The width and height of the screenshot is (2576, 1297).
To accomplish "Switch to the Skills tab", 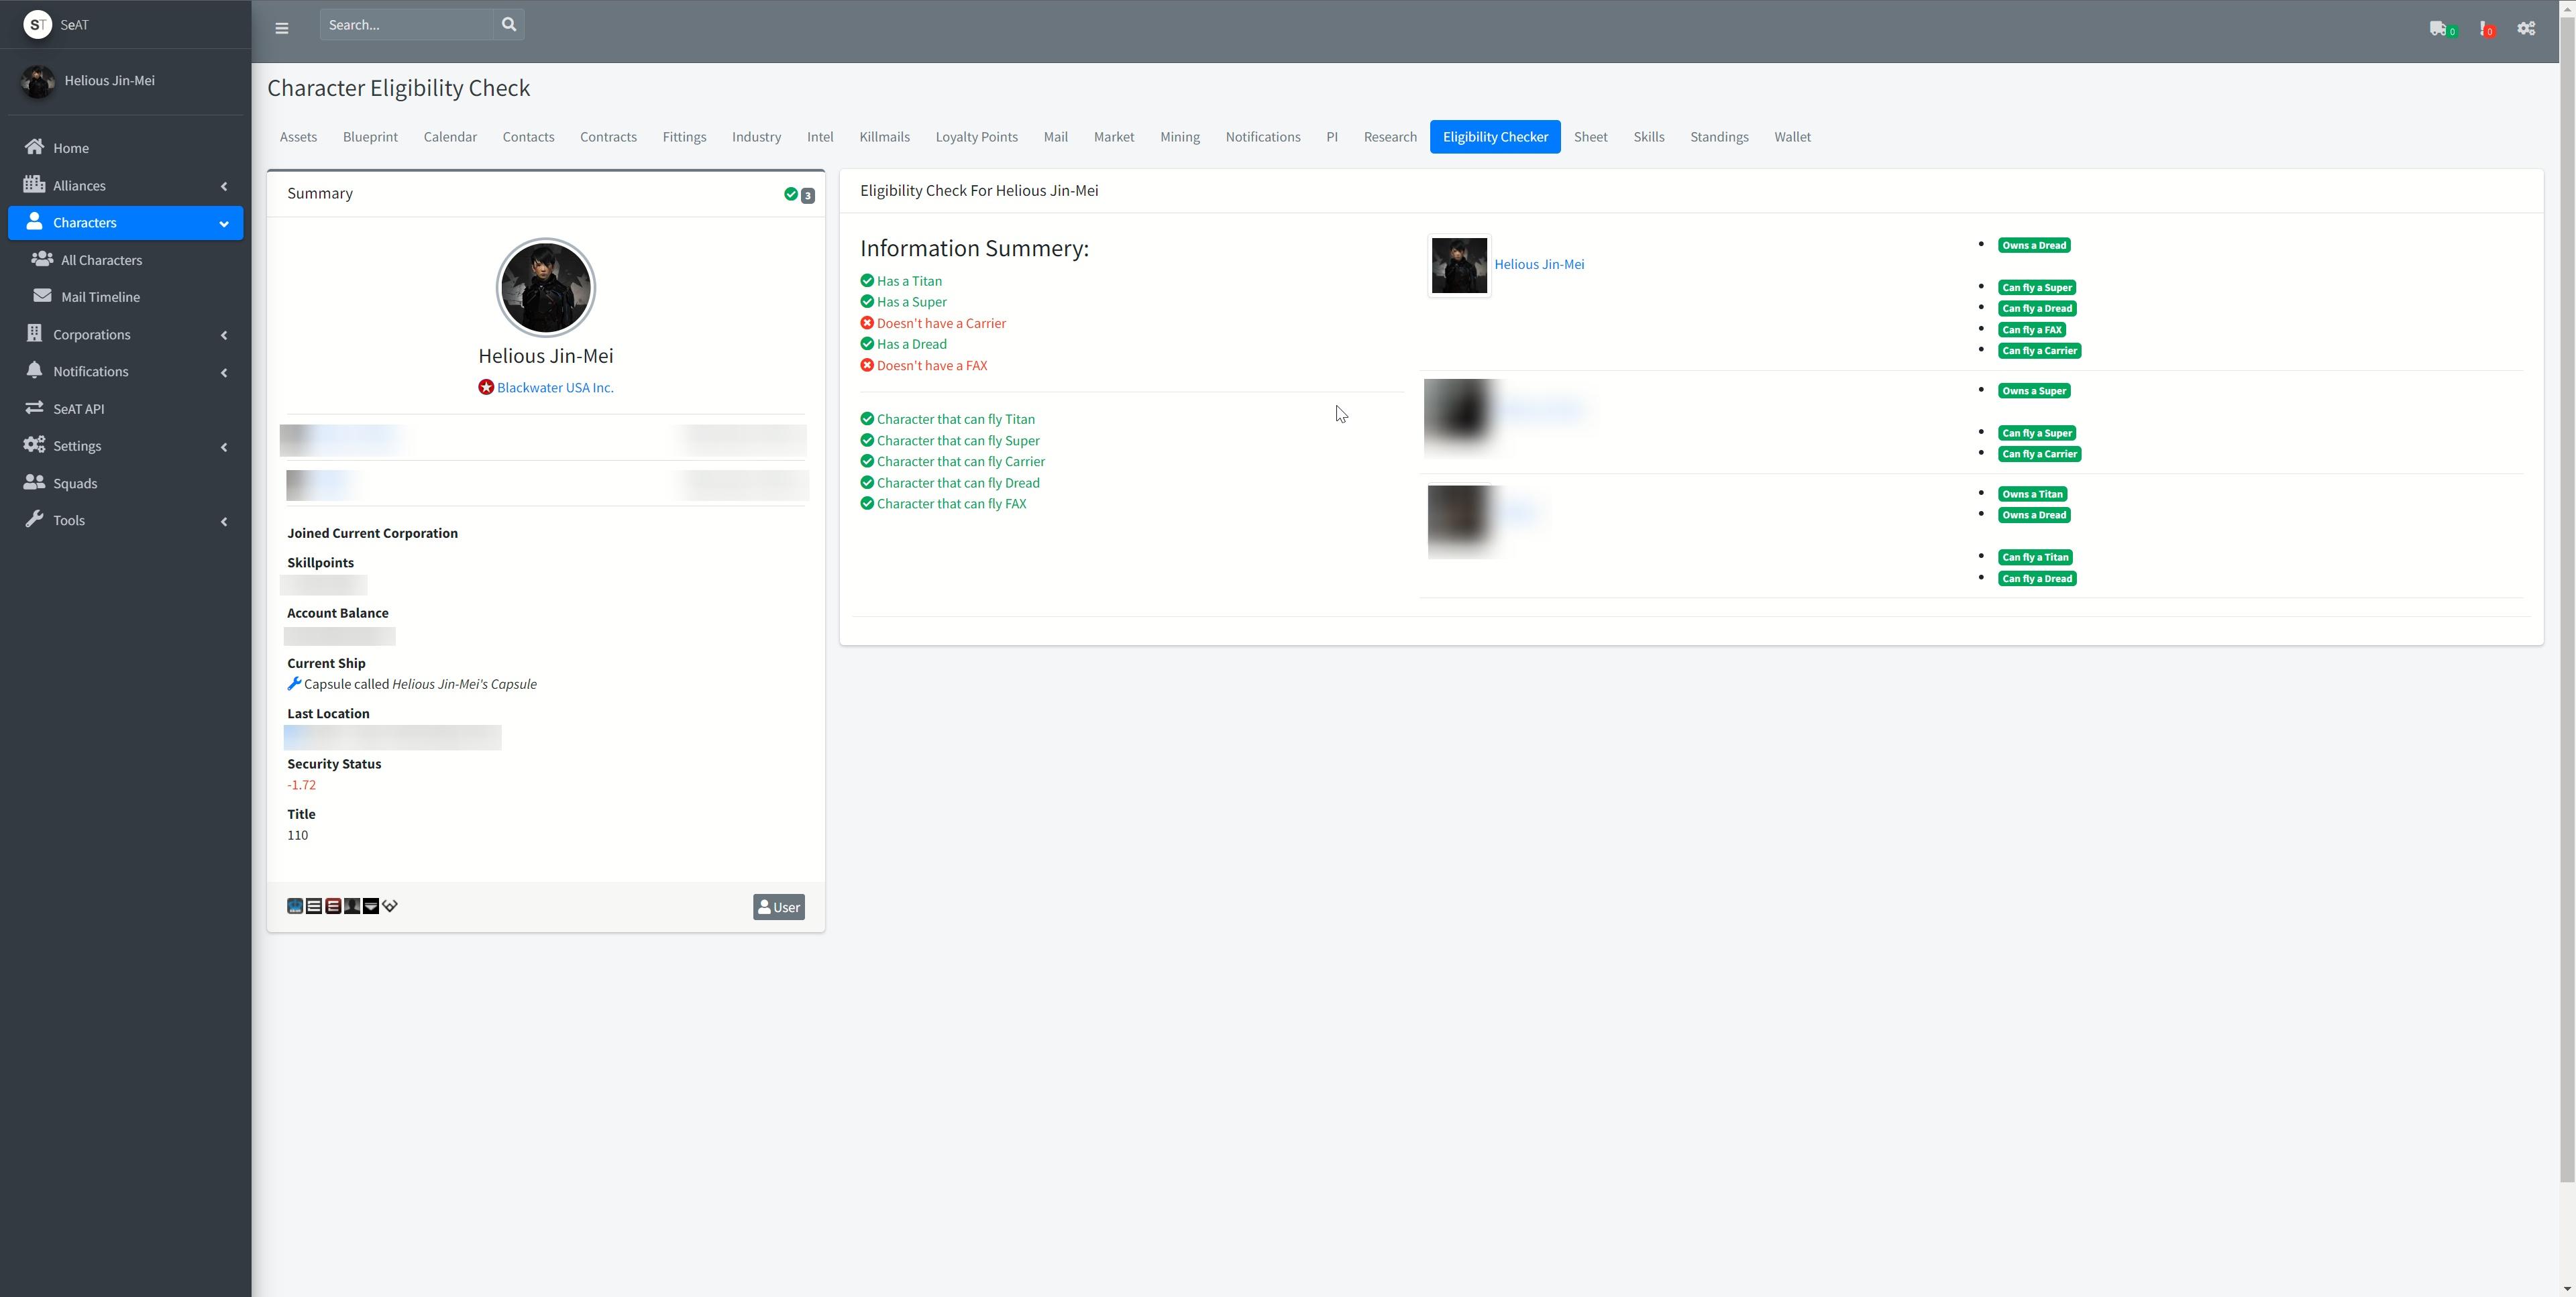I will point(1648,137).
